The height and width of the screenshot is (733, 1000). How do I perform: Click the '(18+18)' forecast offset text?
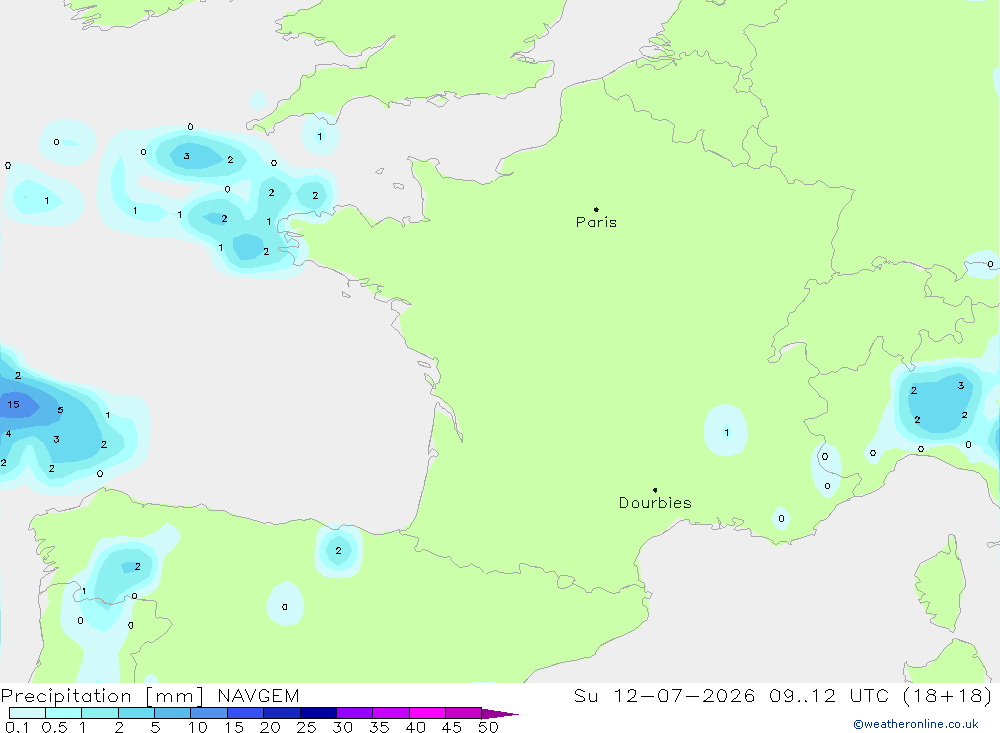pyautogui.click(x=948, y=695)
